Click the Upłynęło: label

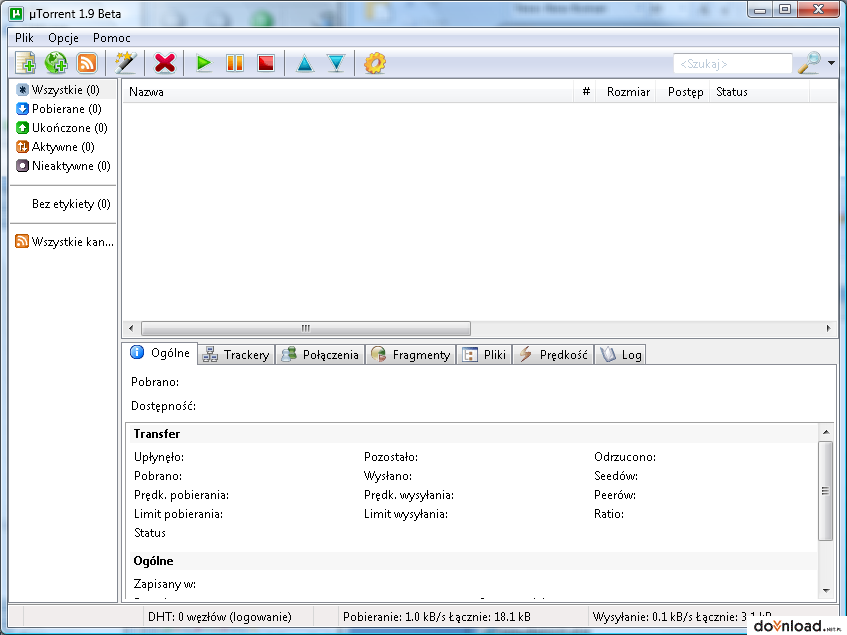159,457
